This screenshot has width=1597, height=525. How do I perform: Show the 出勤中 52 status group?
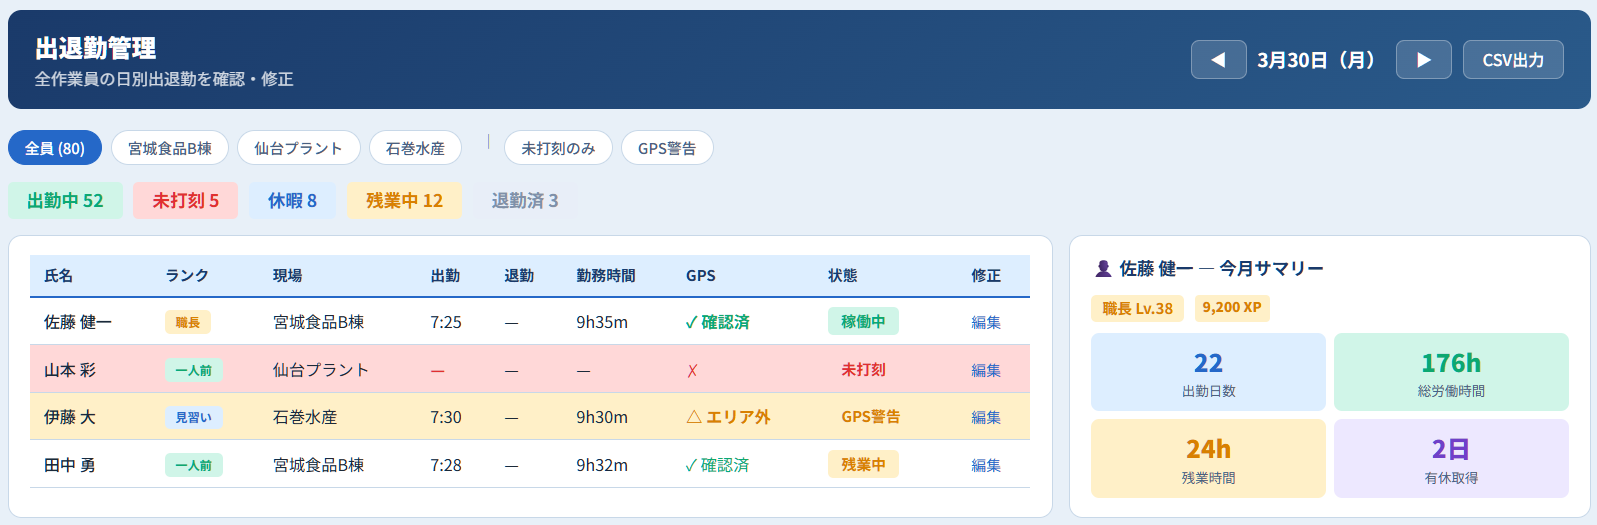65,201
